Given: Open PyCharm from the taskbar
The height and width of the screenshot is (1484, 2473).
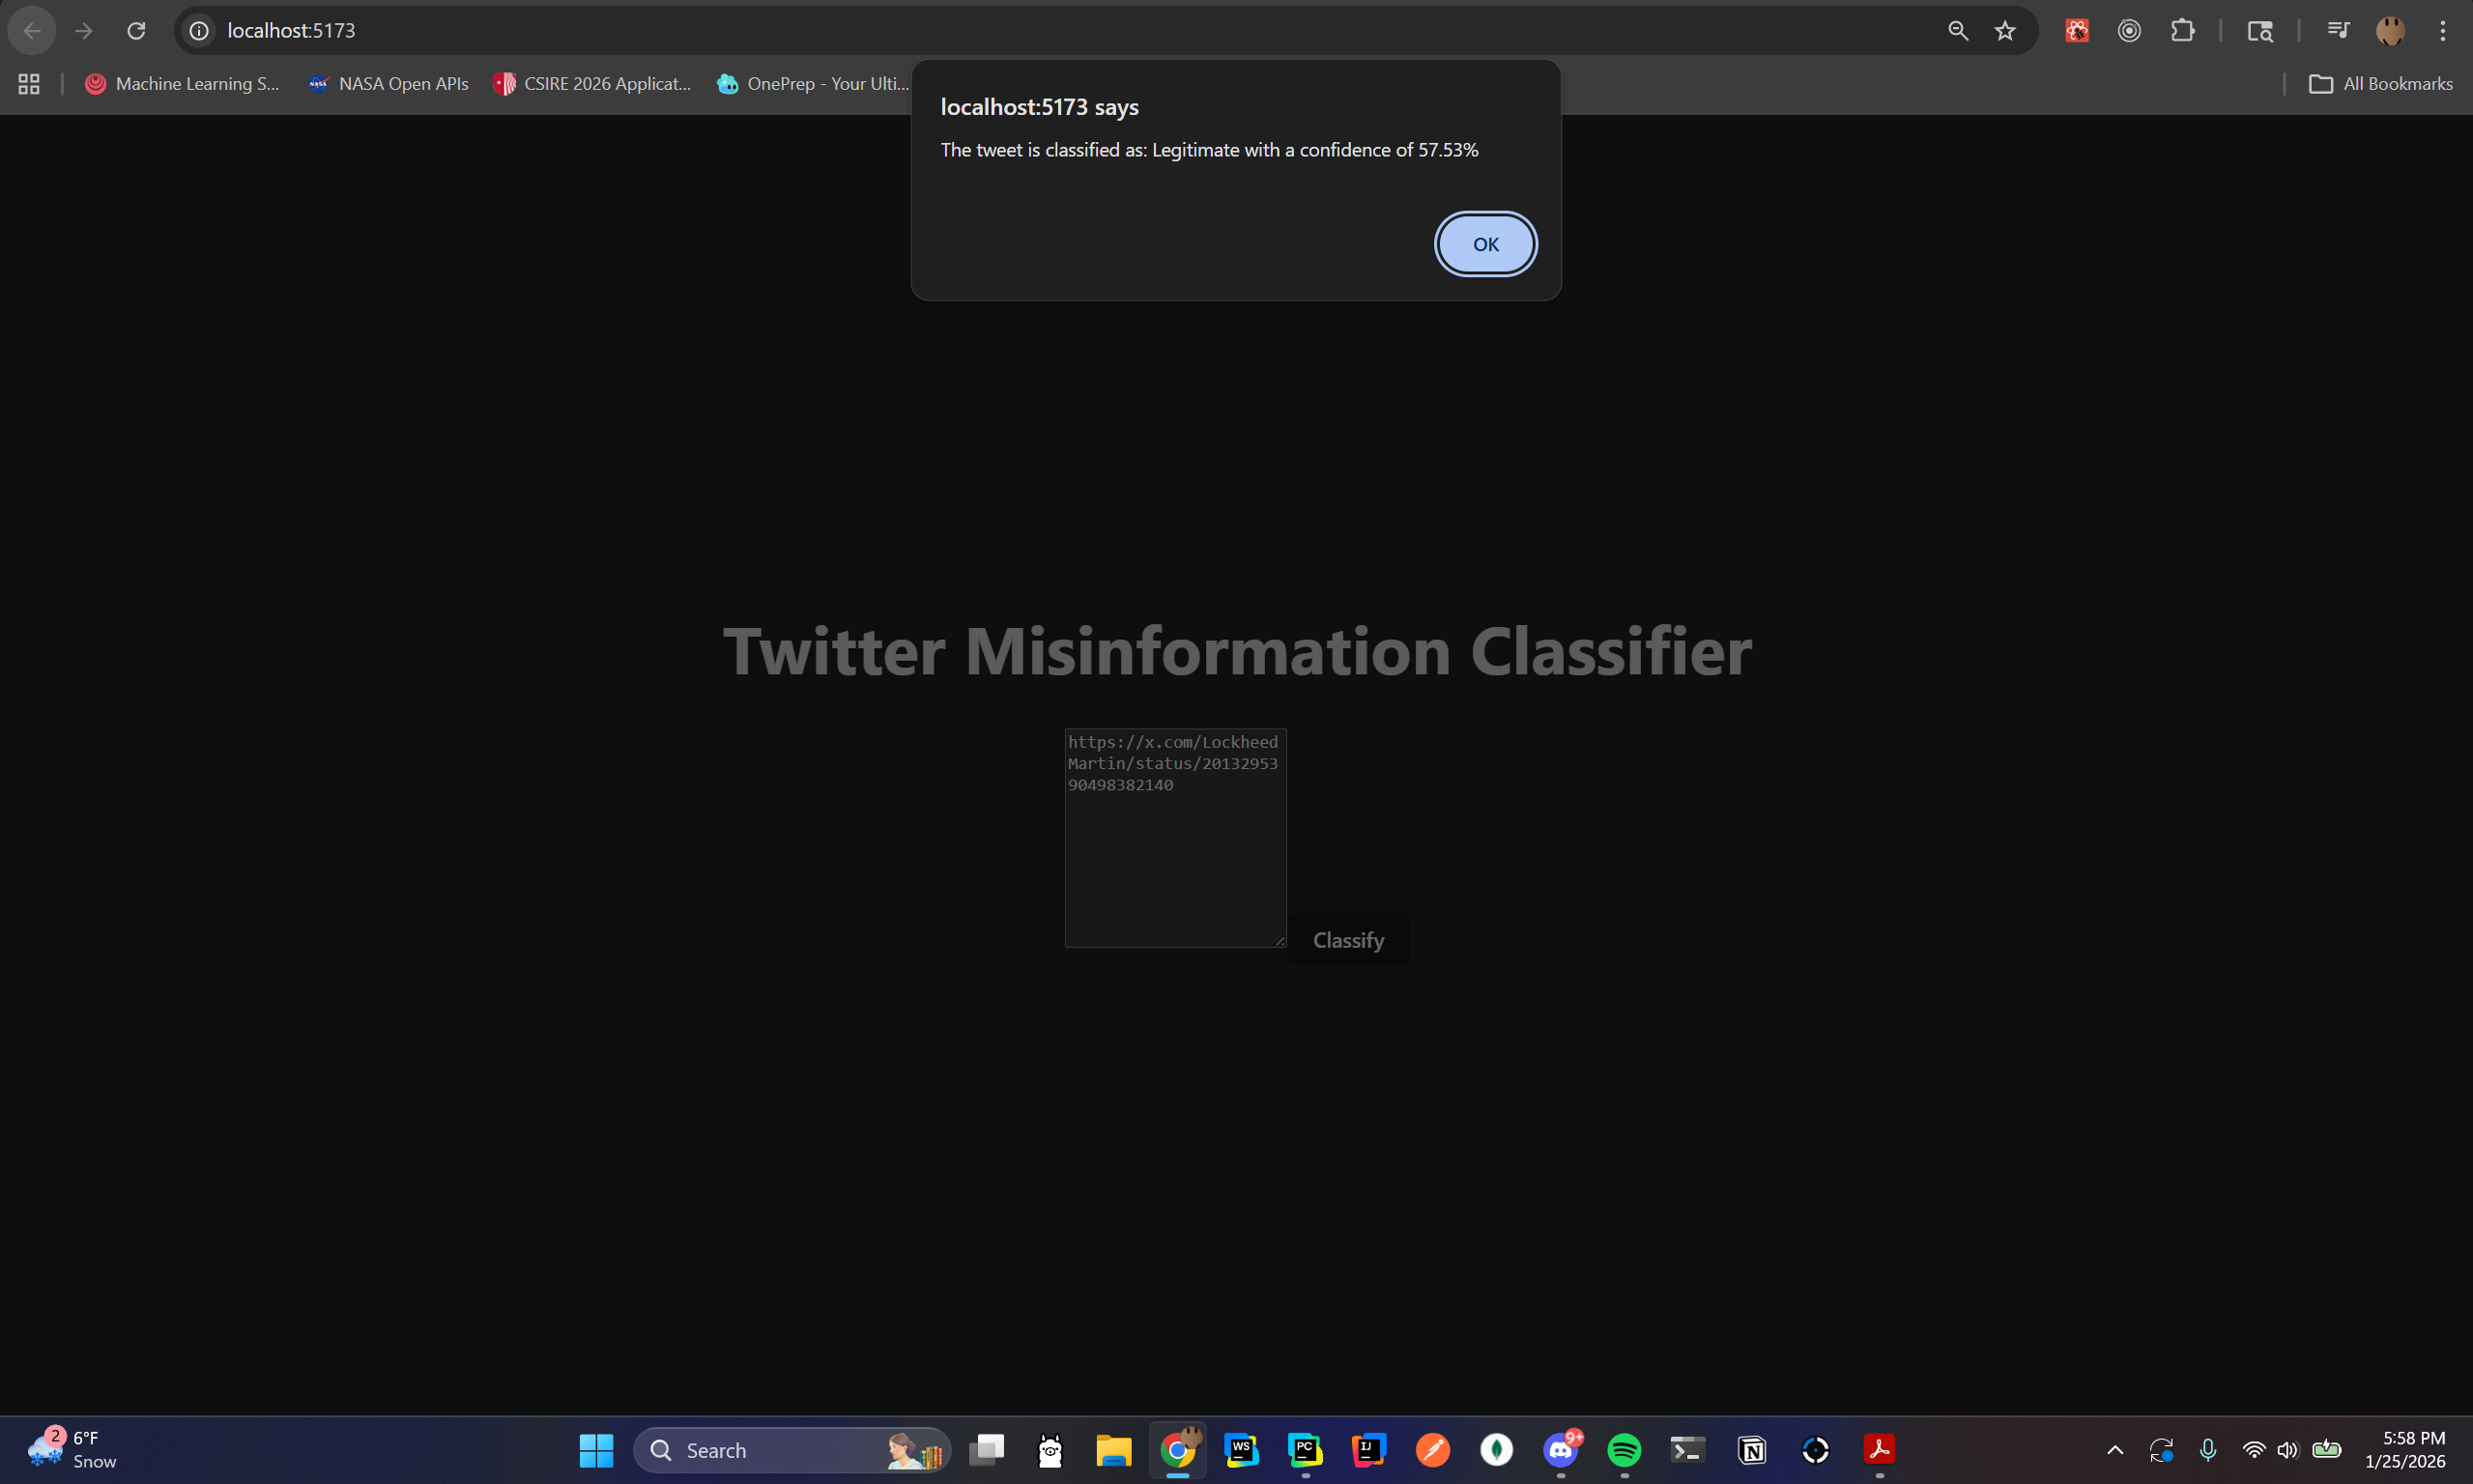Looking at the screenshot, I should [1305, 1450].
